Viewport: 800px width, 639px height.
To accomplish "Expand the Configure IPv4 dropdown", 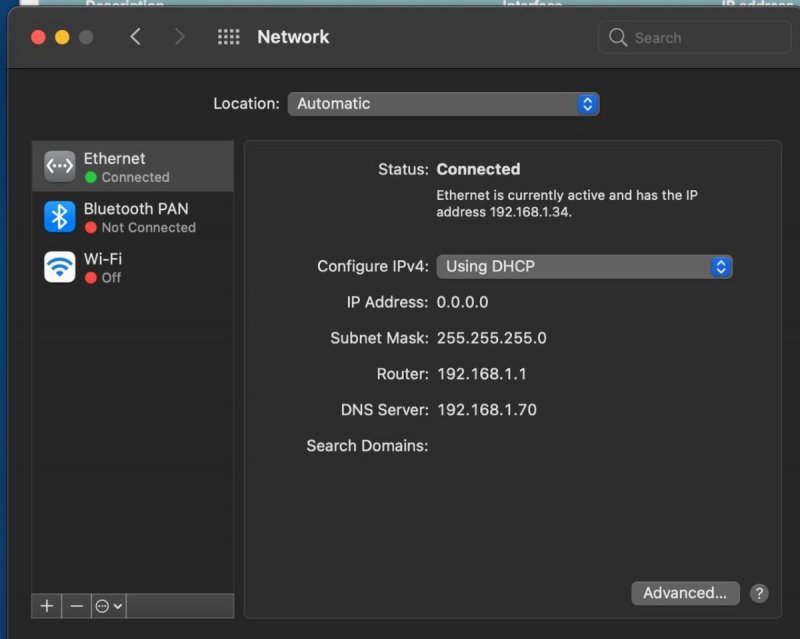I will click(x=584, y=266).
